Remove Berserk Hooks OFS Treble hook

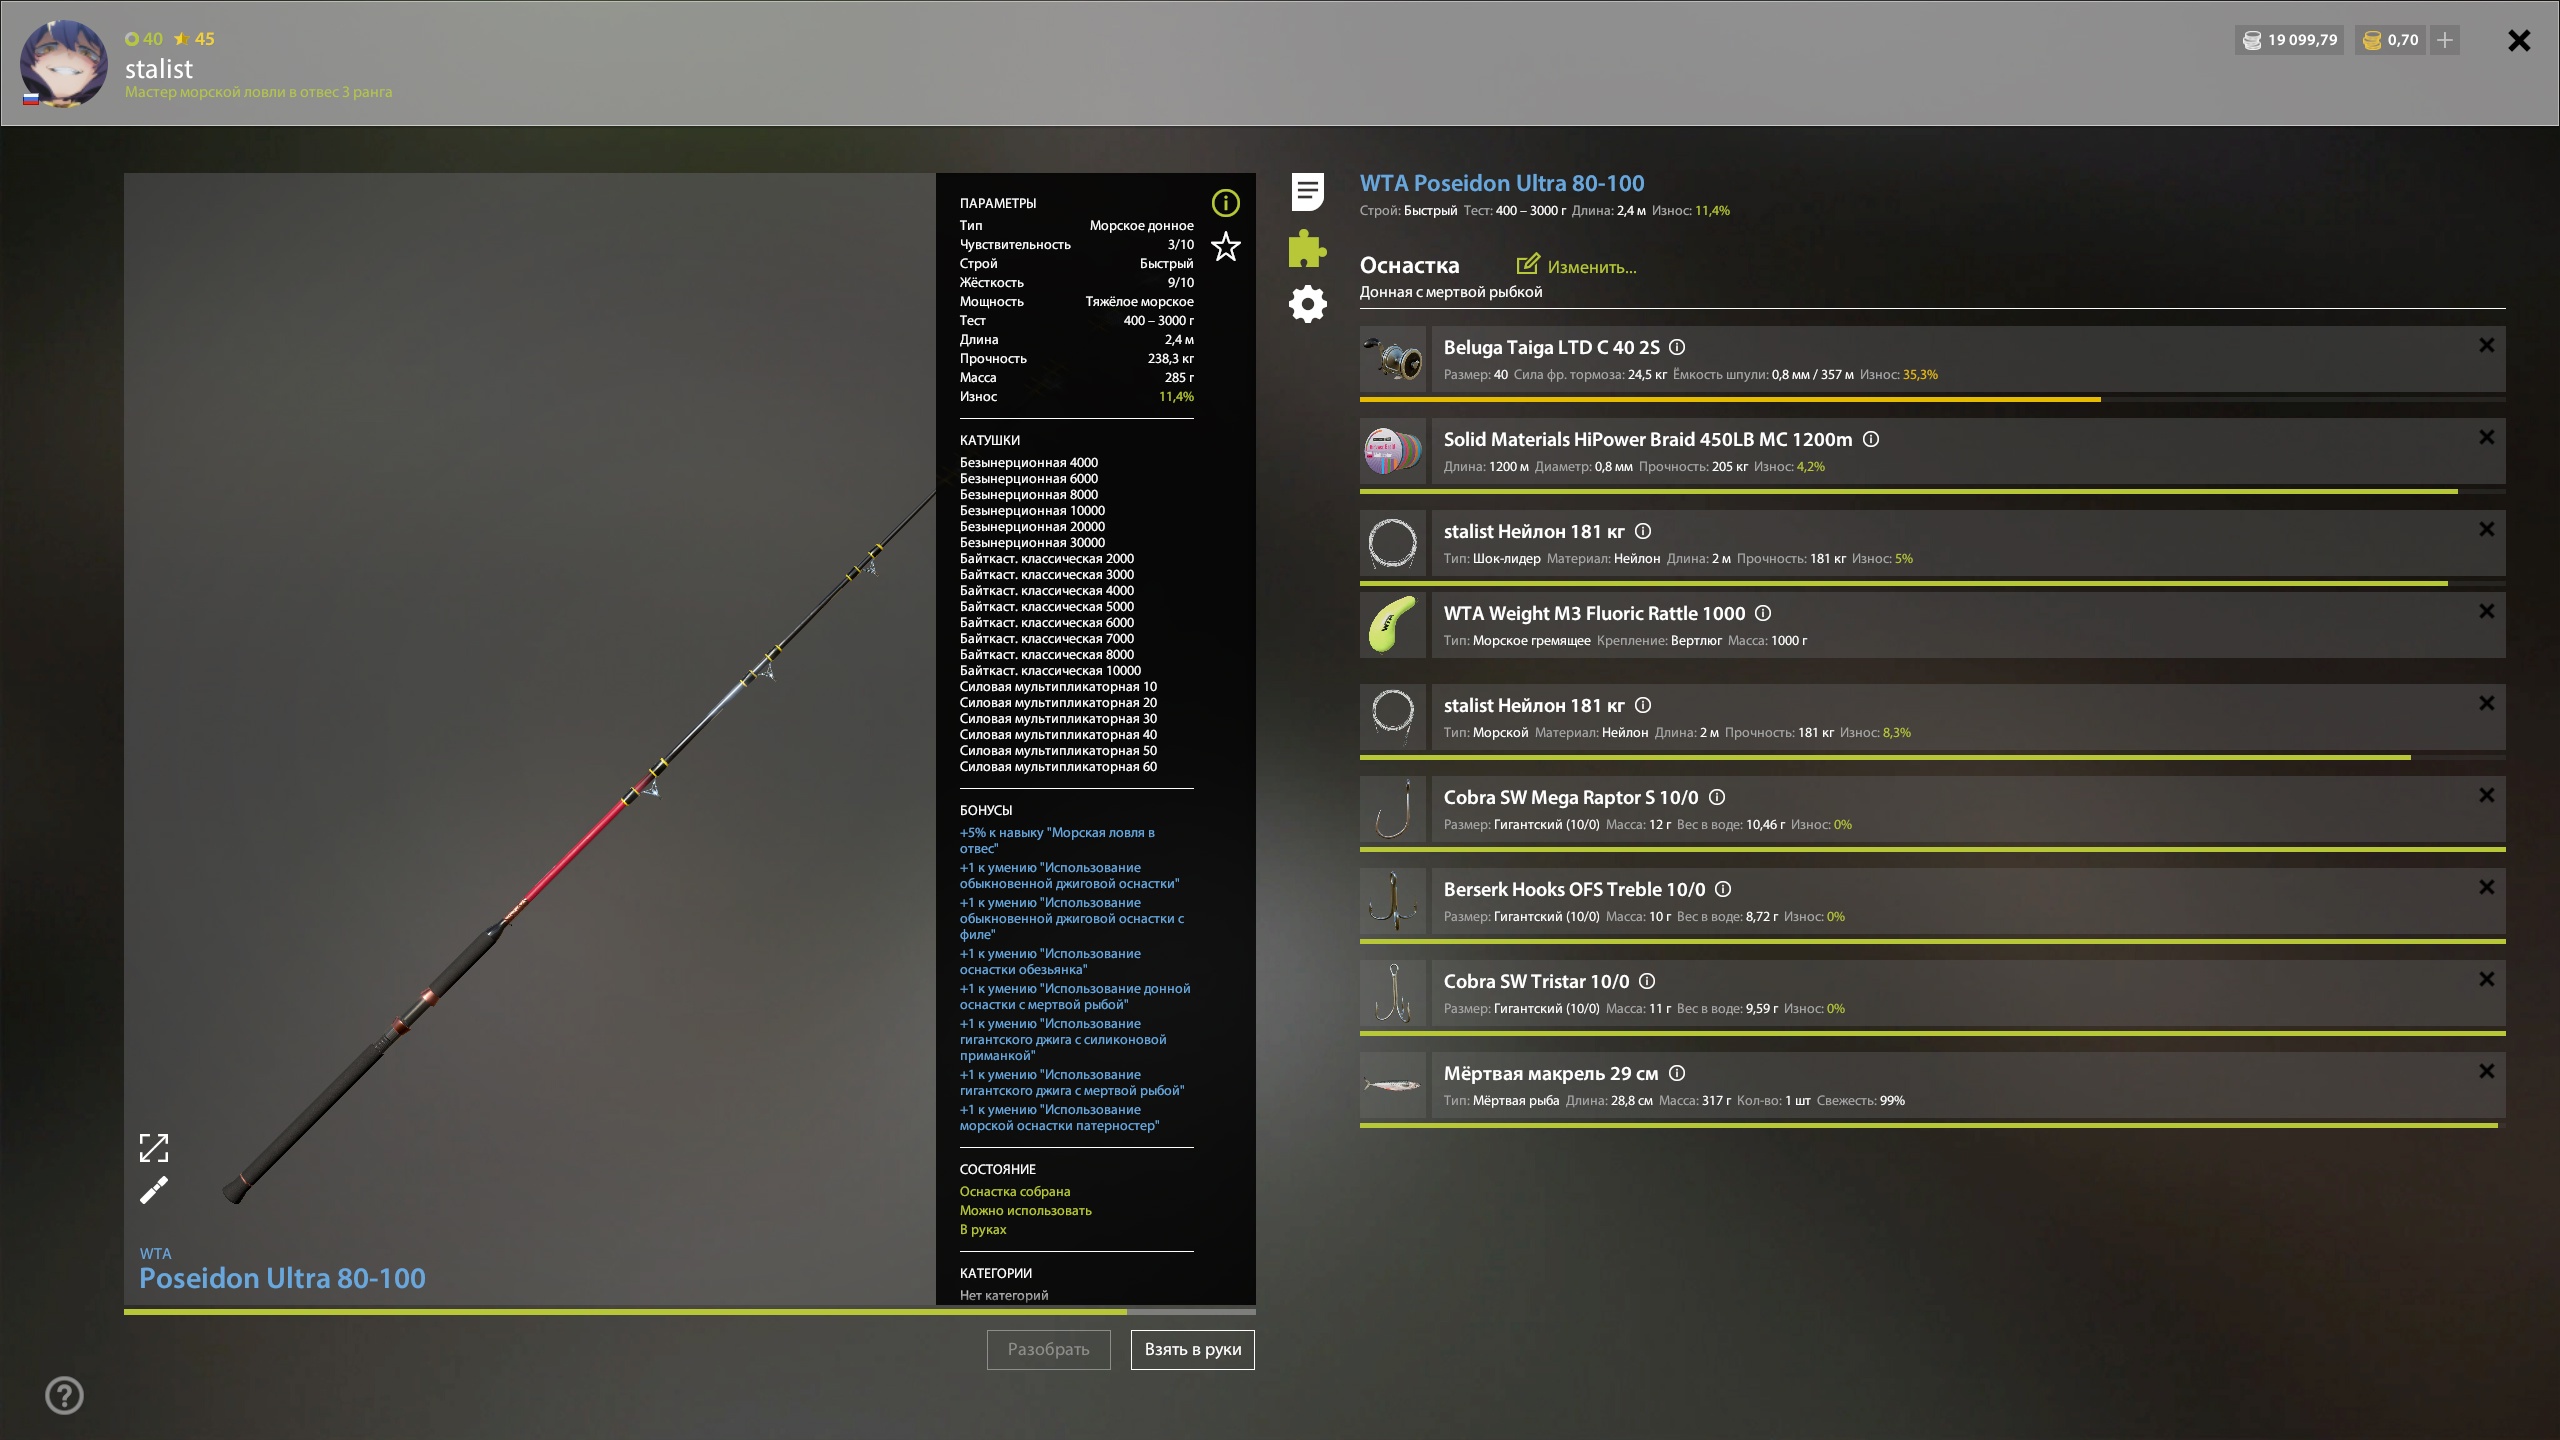2486,887
